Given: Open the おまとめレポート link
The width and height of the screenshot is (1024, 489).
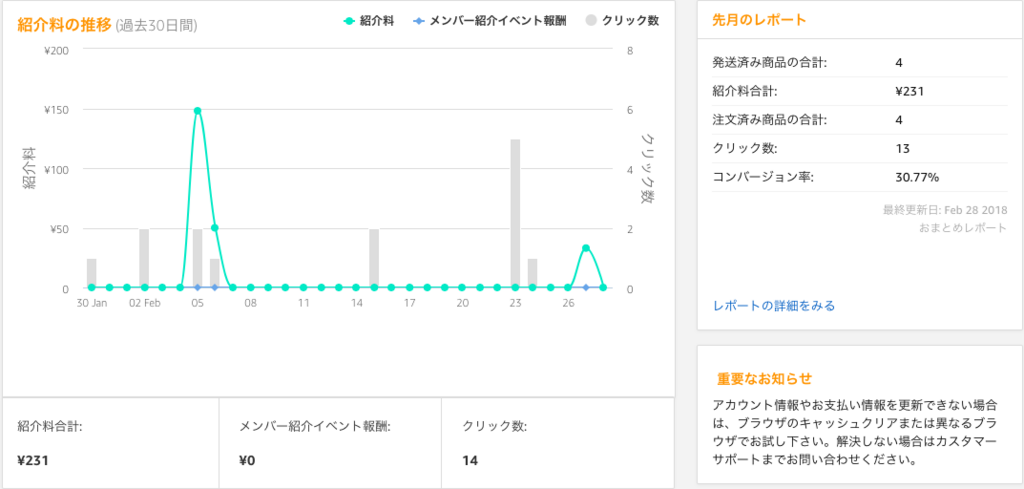Looking at the screenshot, I should (x=963, y=229).
